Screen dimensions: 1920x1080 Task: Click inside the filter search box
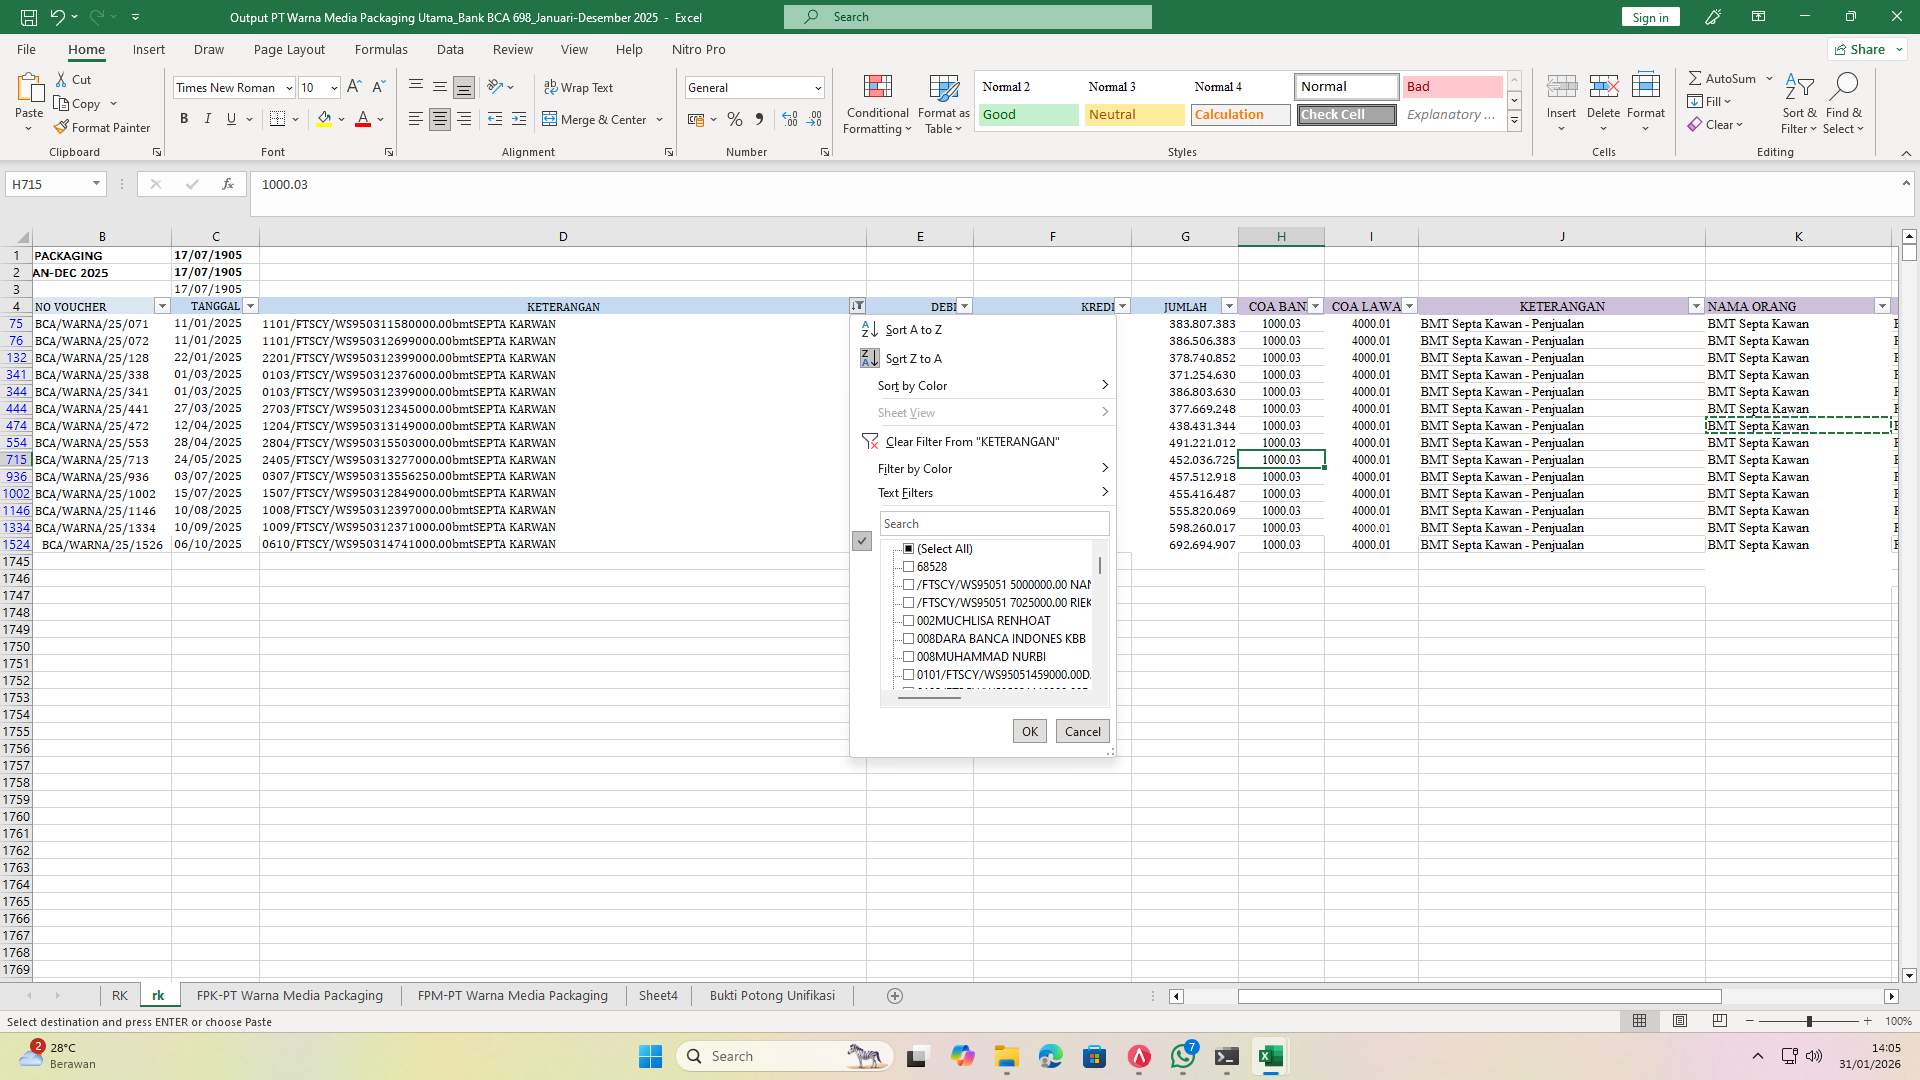click(994, 523)
